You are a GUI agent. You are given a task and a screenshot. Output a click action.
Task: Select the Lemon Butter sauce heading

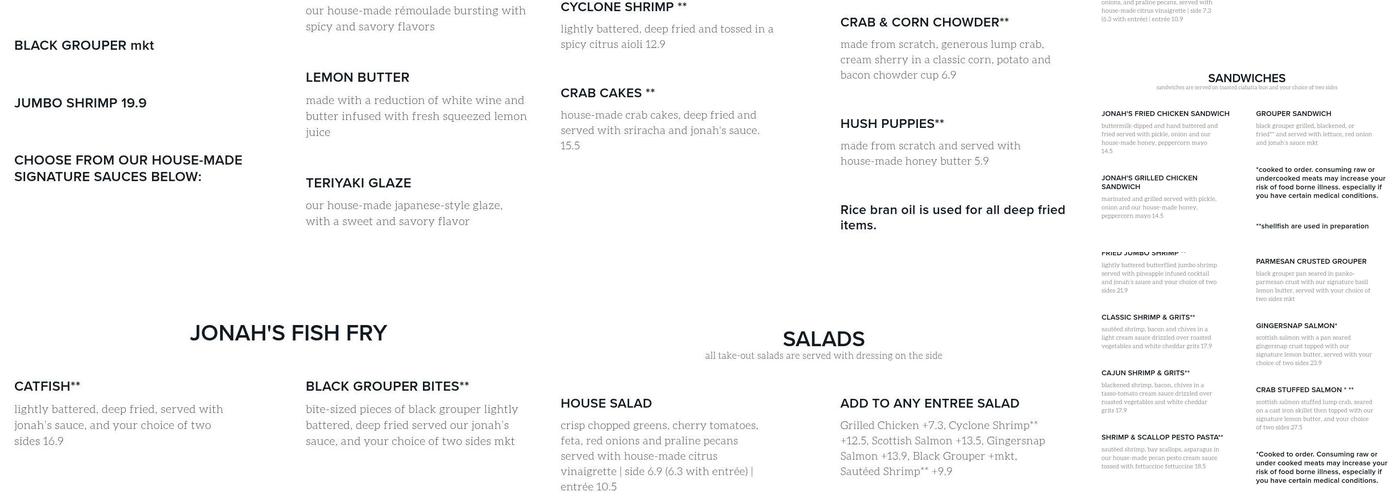pyautogui.click(x=357, y=78)
